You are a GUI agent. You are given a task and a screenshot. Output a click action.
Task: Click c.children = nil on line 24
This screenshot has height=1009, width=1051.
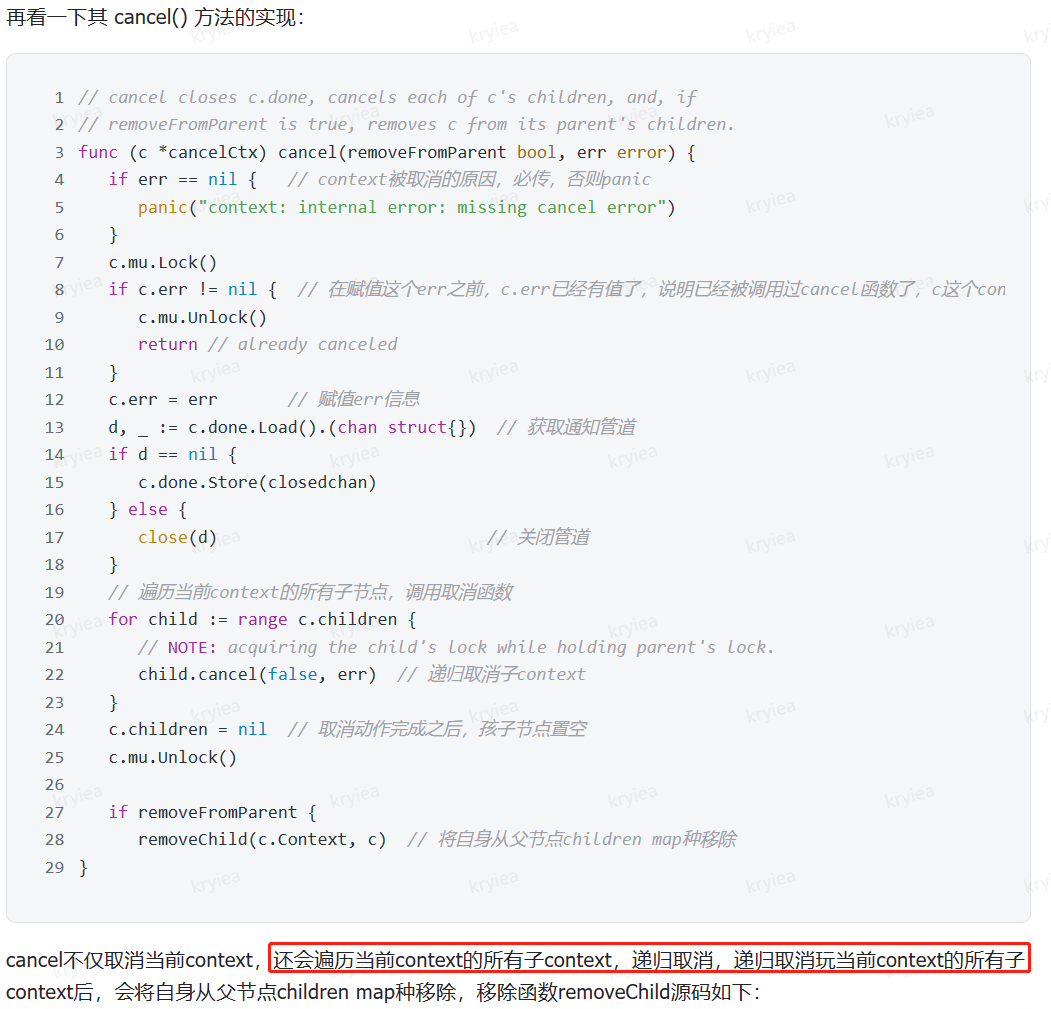[188, 729]
